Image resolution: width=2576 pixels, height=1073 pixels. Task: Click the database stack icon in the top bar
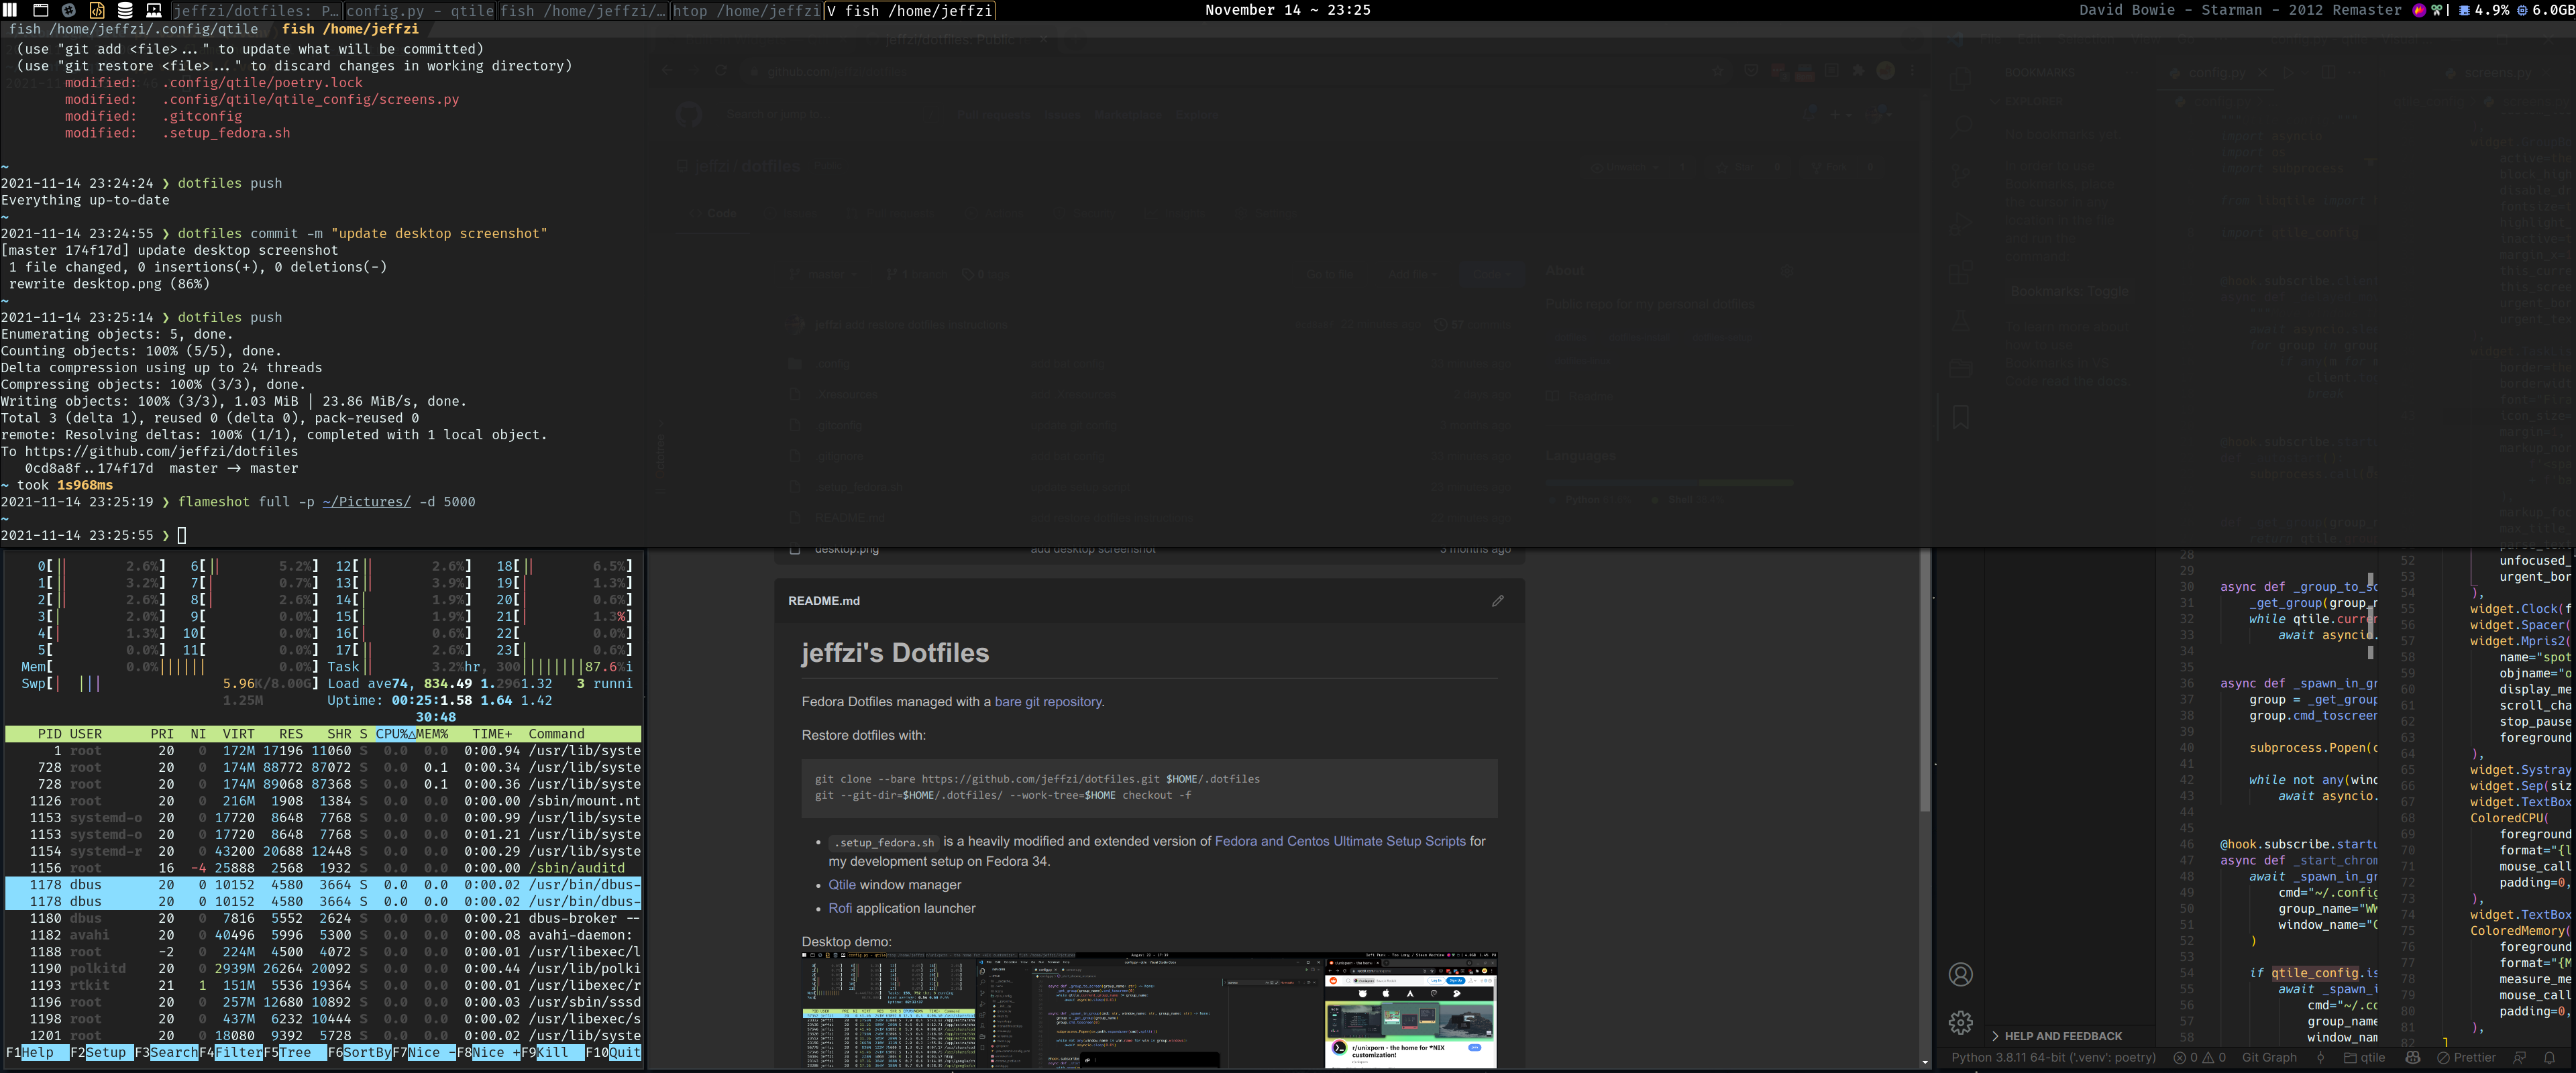pos(125,10)
